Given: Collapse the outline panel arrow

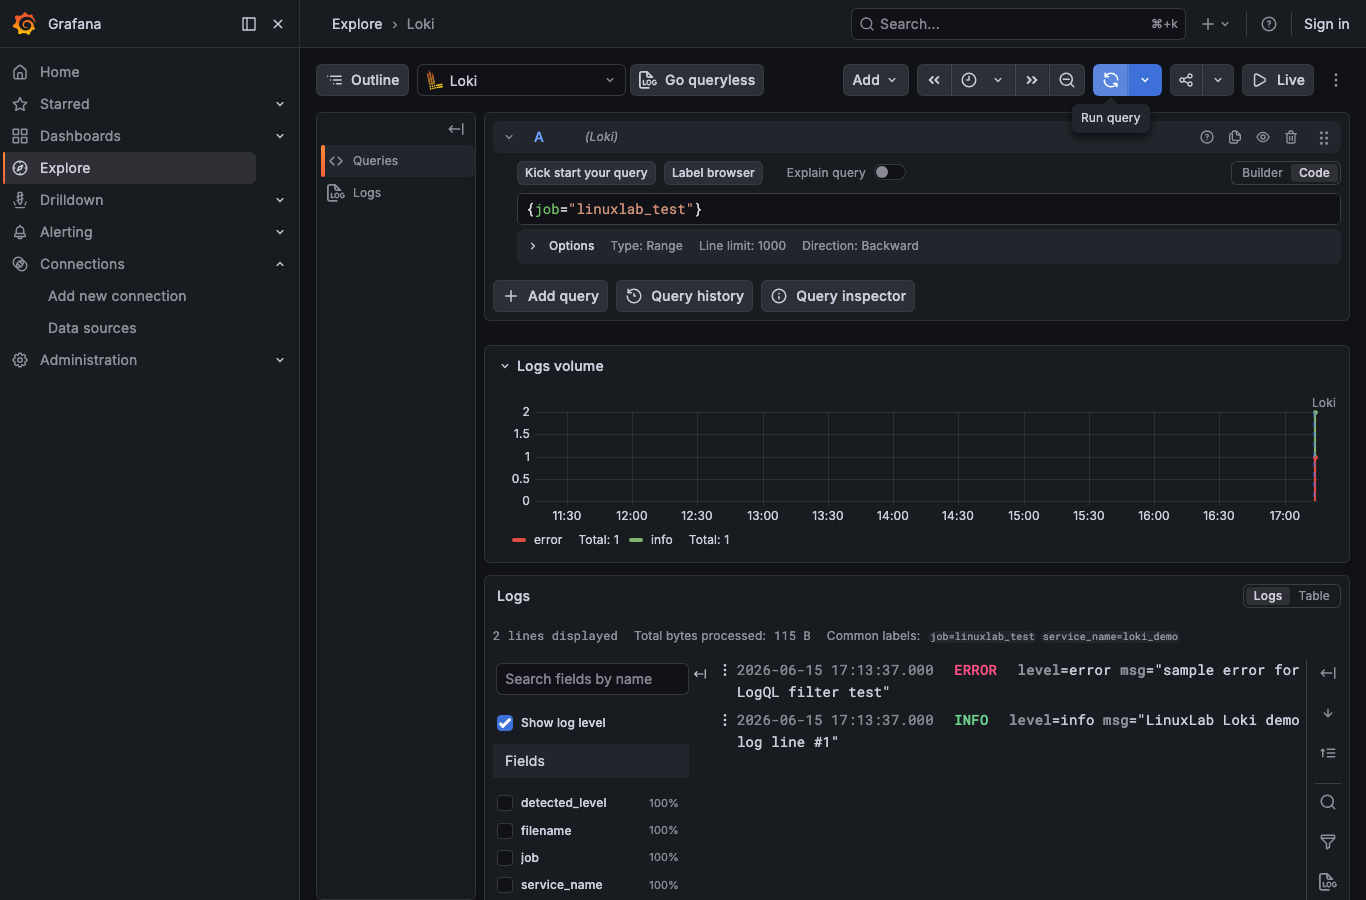Looking at the screenshot, I should coord(456,129).
